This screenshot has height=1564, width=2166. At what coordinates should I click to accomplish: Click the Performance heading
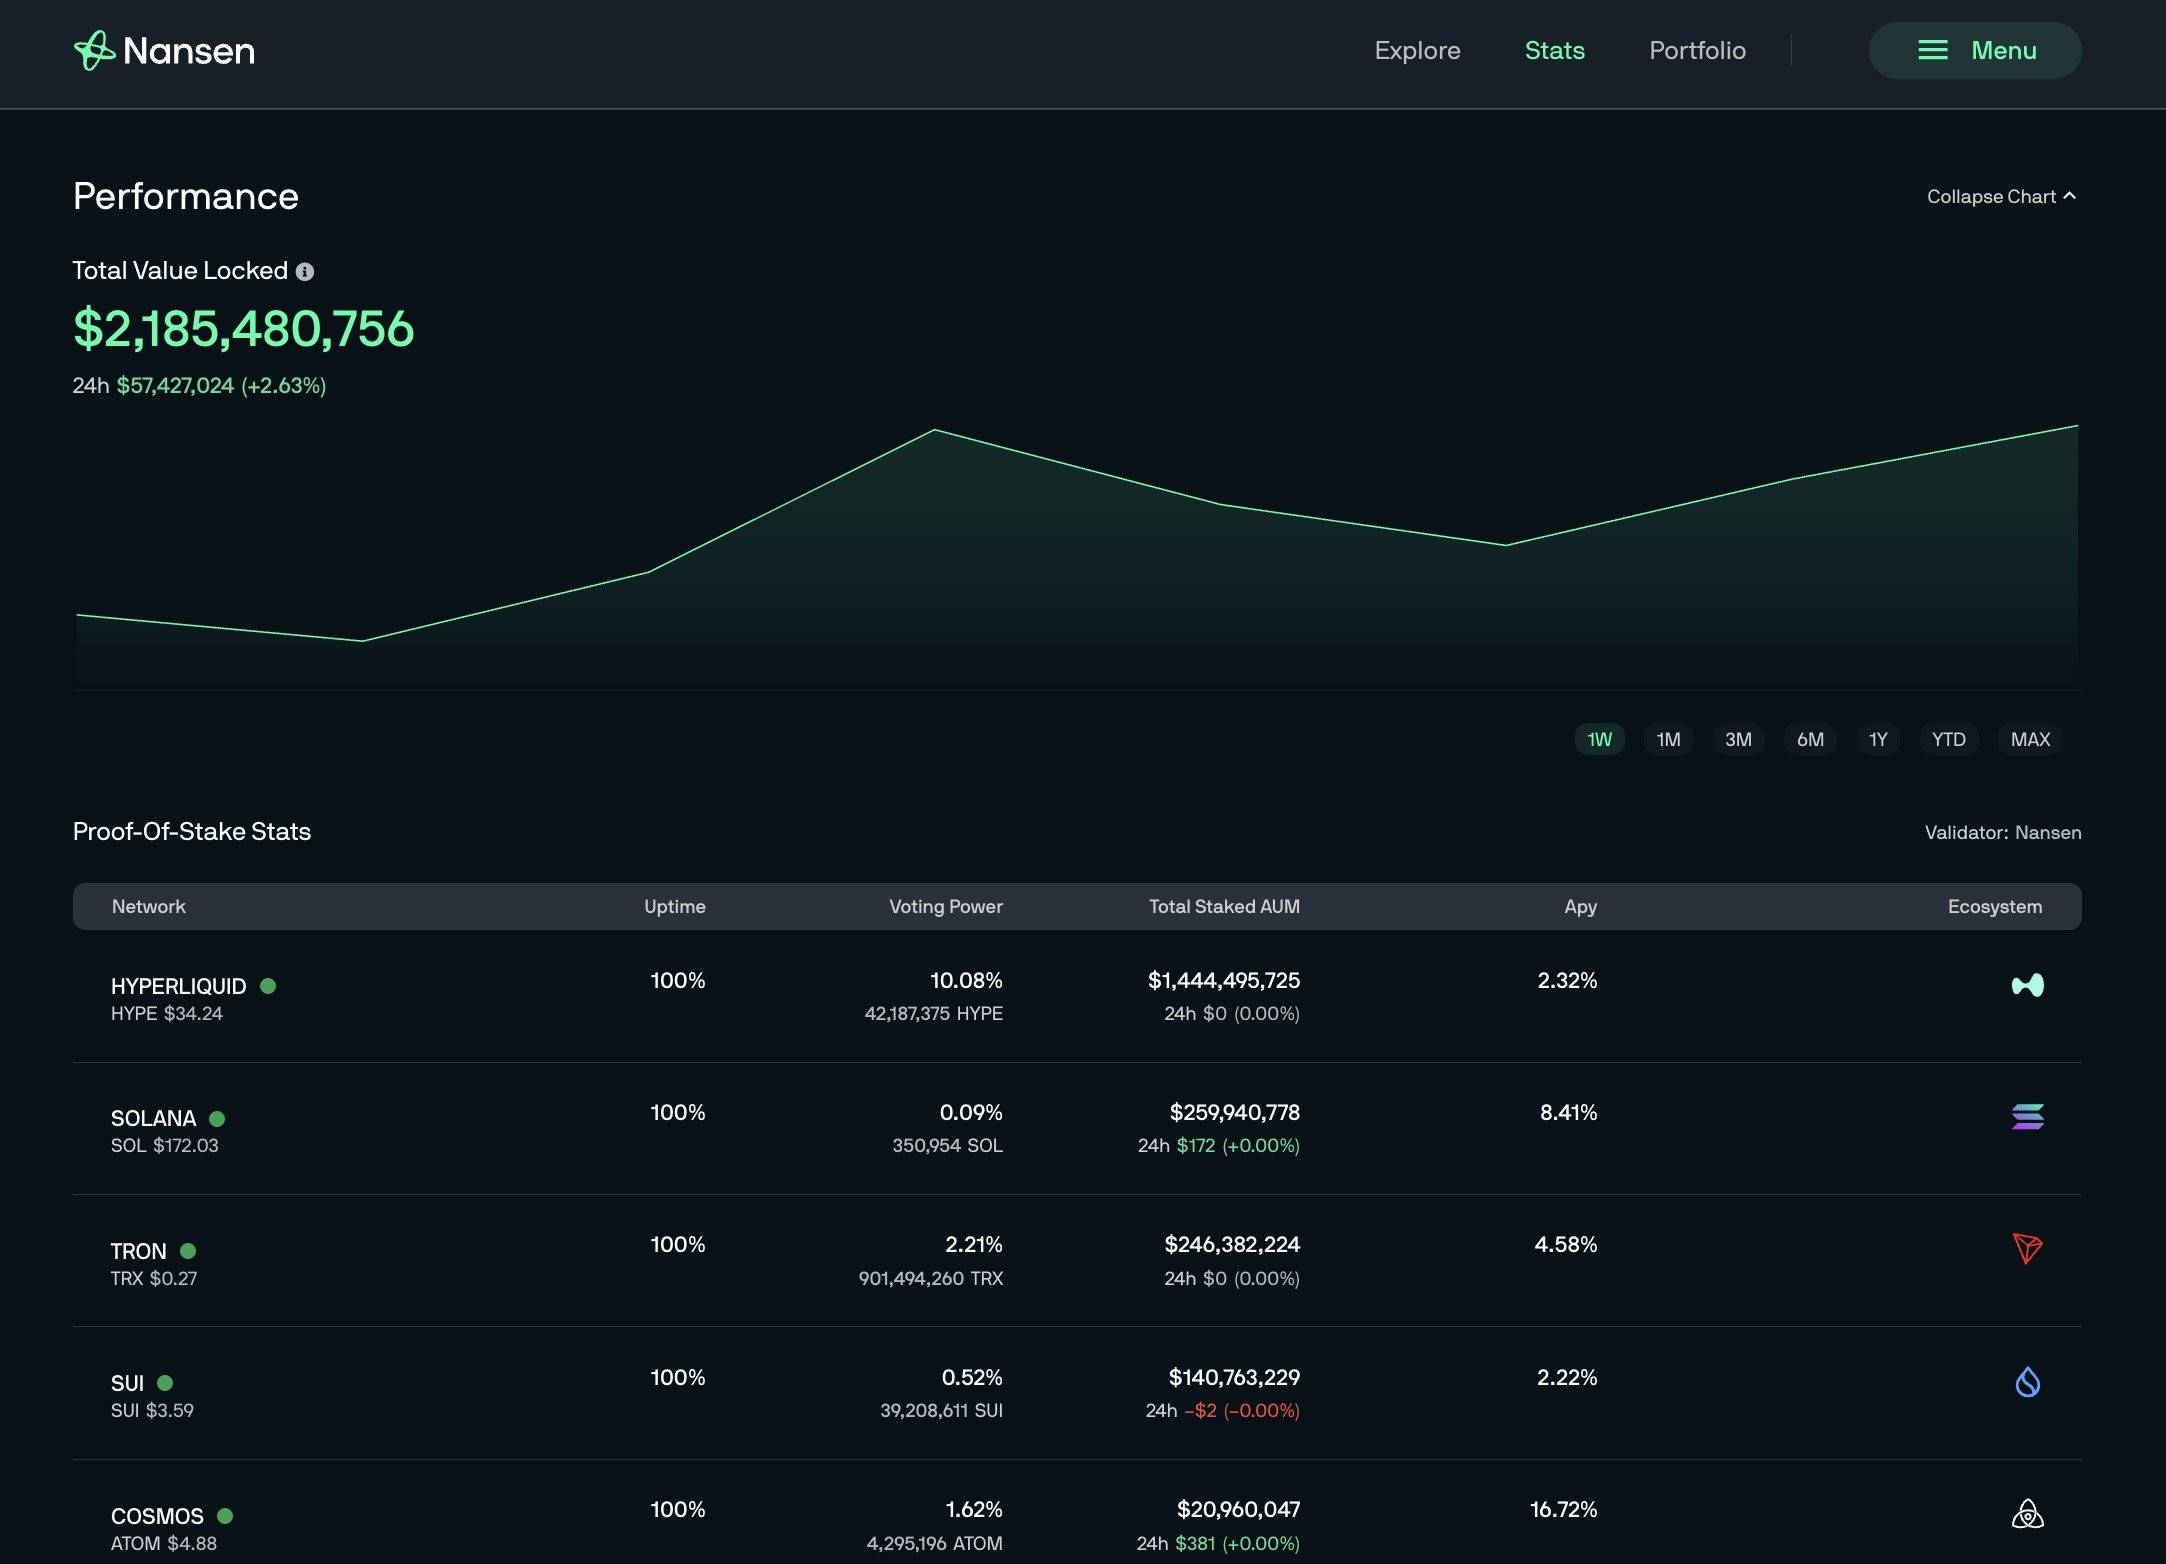(186, 196)
